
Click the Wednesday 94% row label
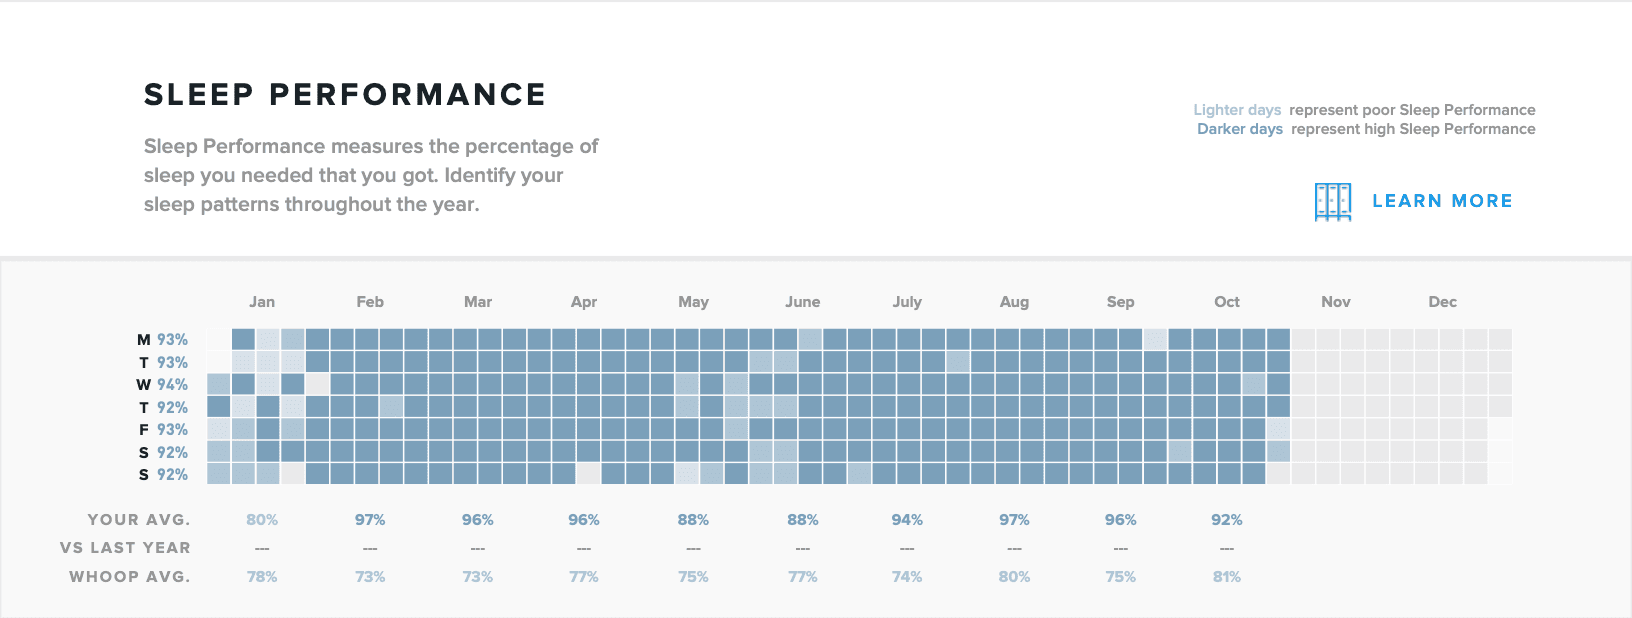point(165,384)
